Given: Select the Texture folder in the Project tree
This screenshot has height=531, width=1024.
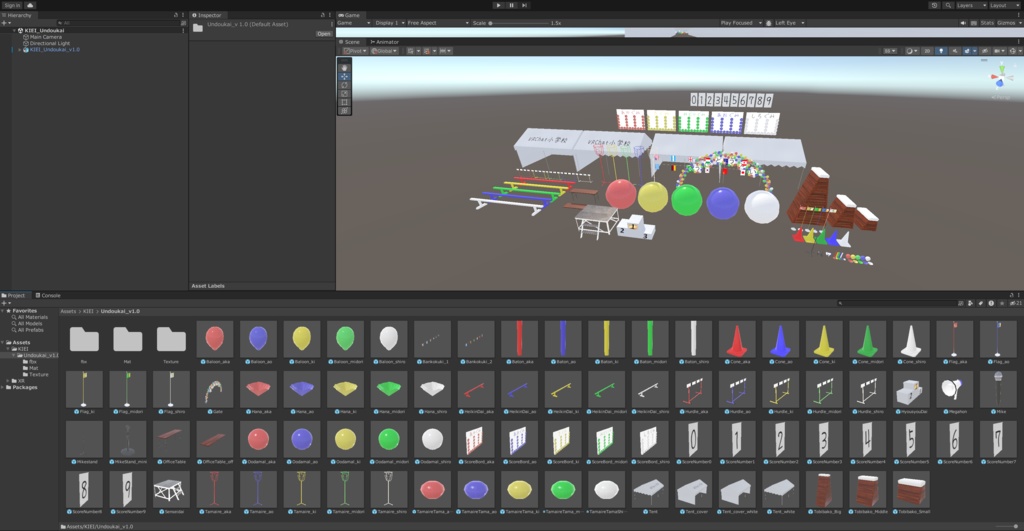Looking at the screenshot, I should coord(35,374).
